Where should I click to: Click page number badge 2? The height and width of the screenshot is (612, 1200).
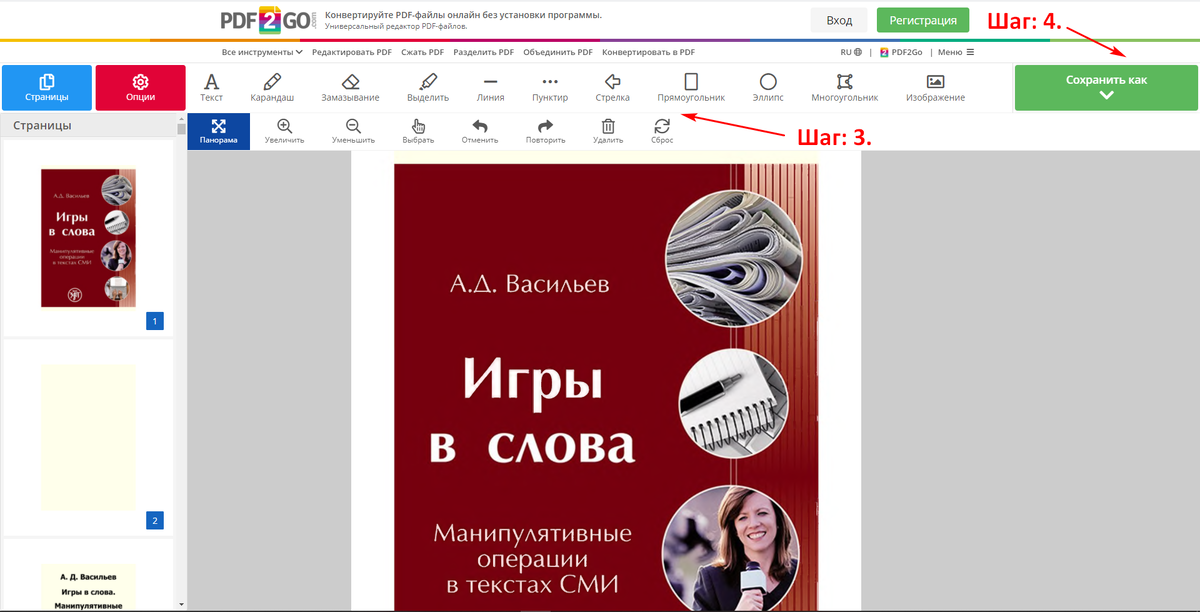point(155,520)
